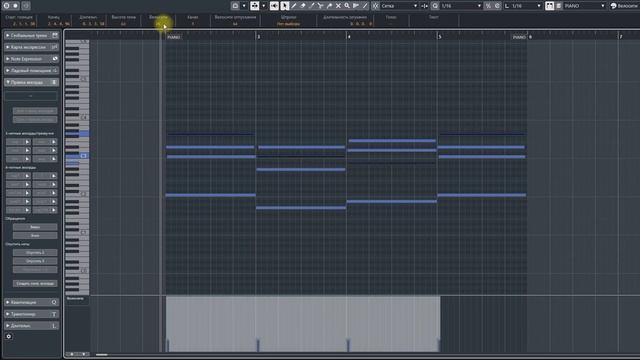Viewport: 640px width, 360px height.
Task: Open the Сетка snap type dropdown
Action: 399,6
